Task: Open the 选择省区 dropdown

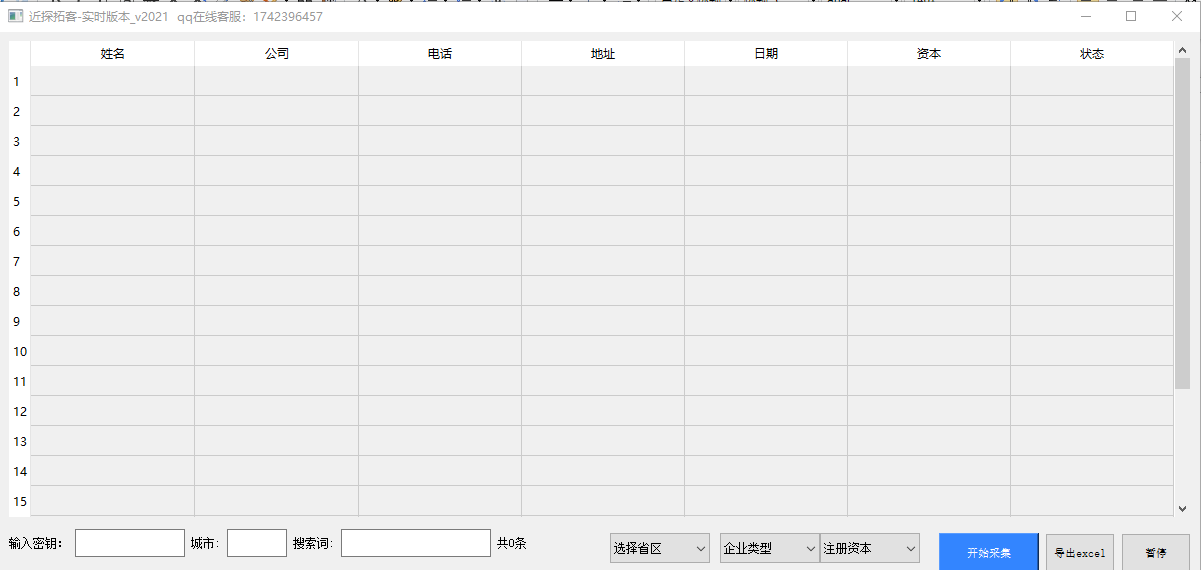Action: pos(660,548)
